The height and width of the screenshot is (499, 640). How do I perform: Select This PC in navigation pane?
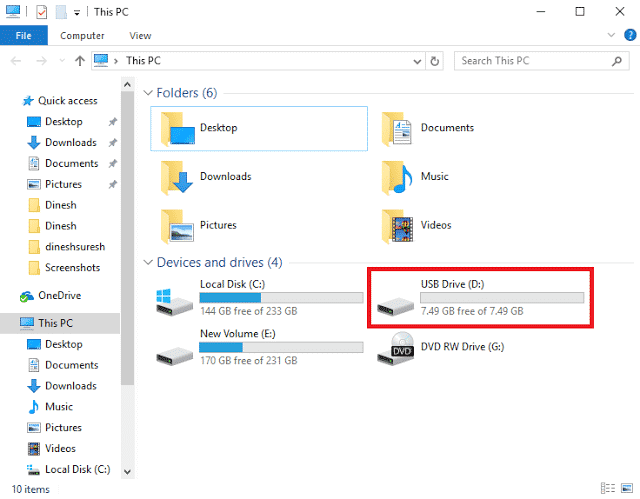pyautogui.click(x=60, y=323)
